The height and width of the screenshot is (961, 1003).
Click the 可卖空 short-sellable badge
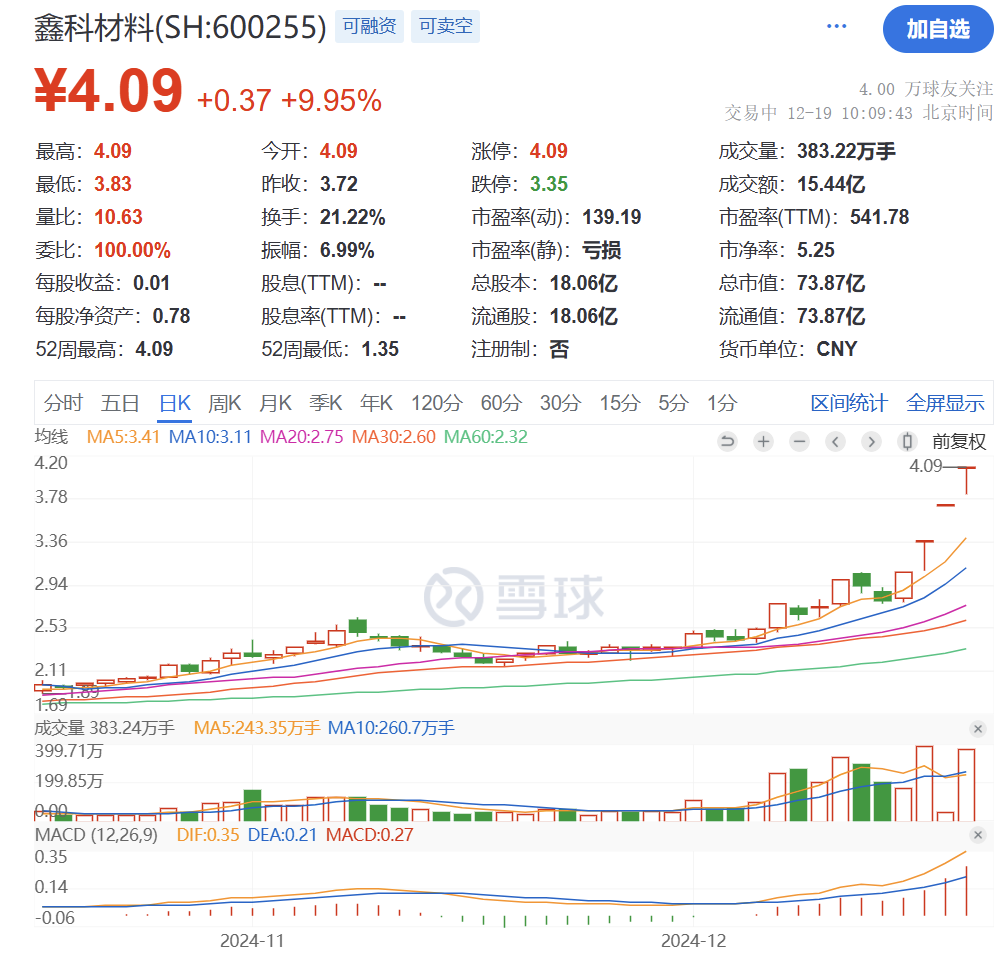coord(444,25)
